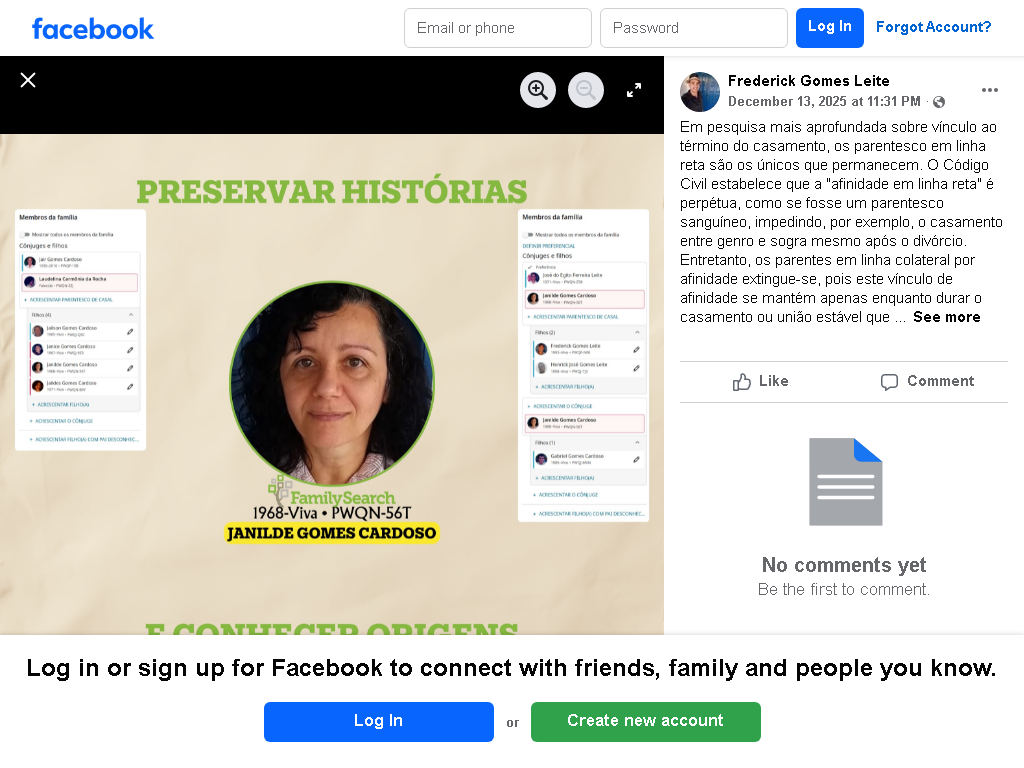Open the post date December 13 link
This screenshot has height=768, width=1024.
824,102
